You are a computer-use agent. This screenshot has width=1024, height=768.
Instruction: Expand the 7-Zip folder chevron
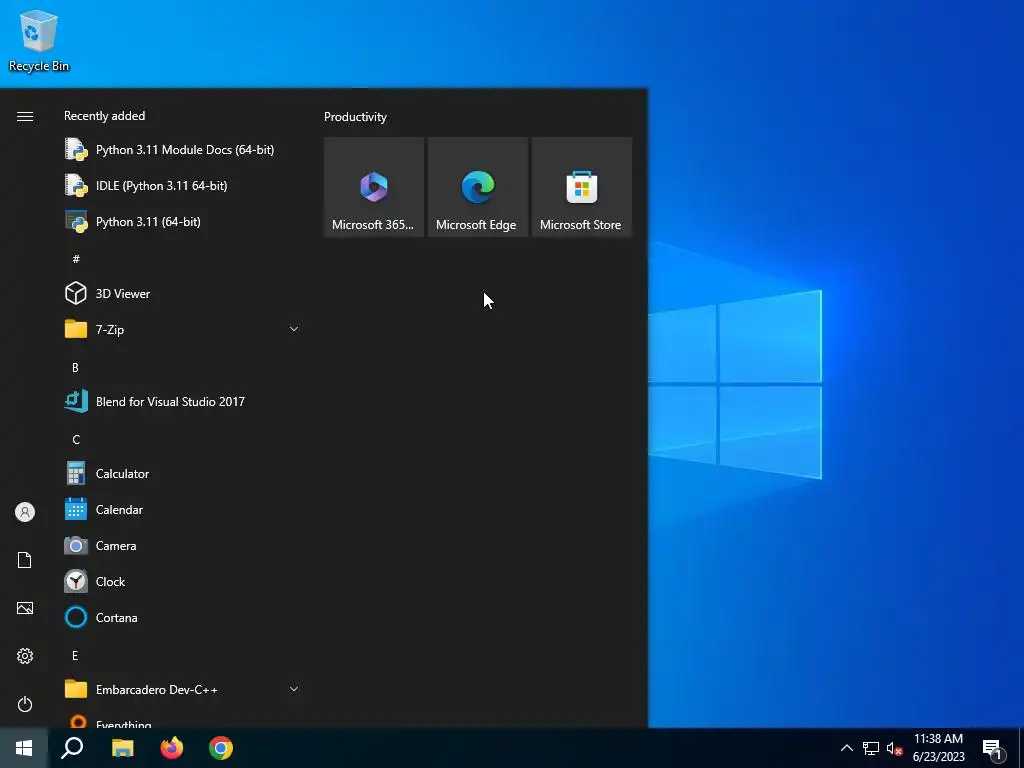(x=294, y=329)
